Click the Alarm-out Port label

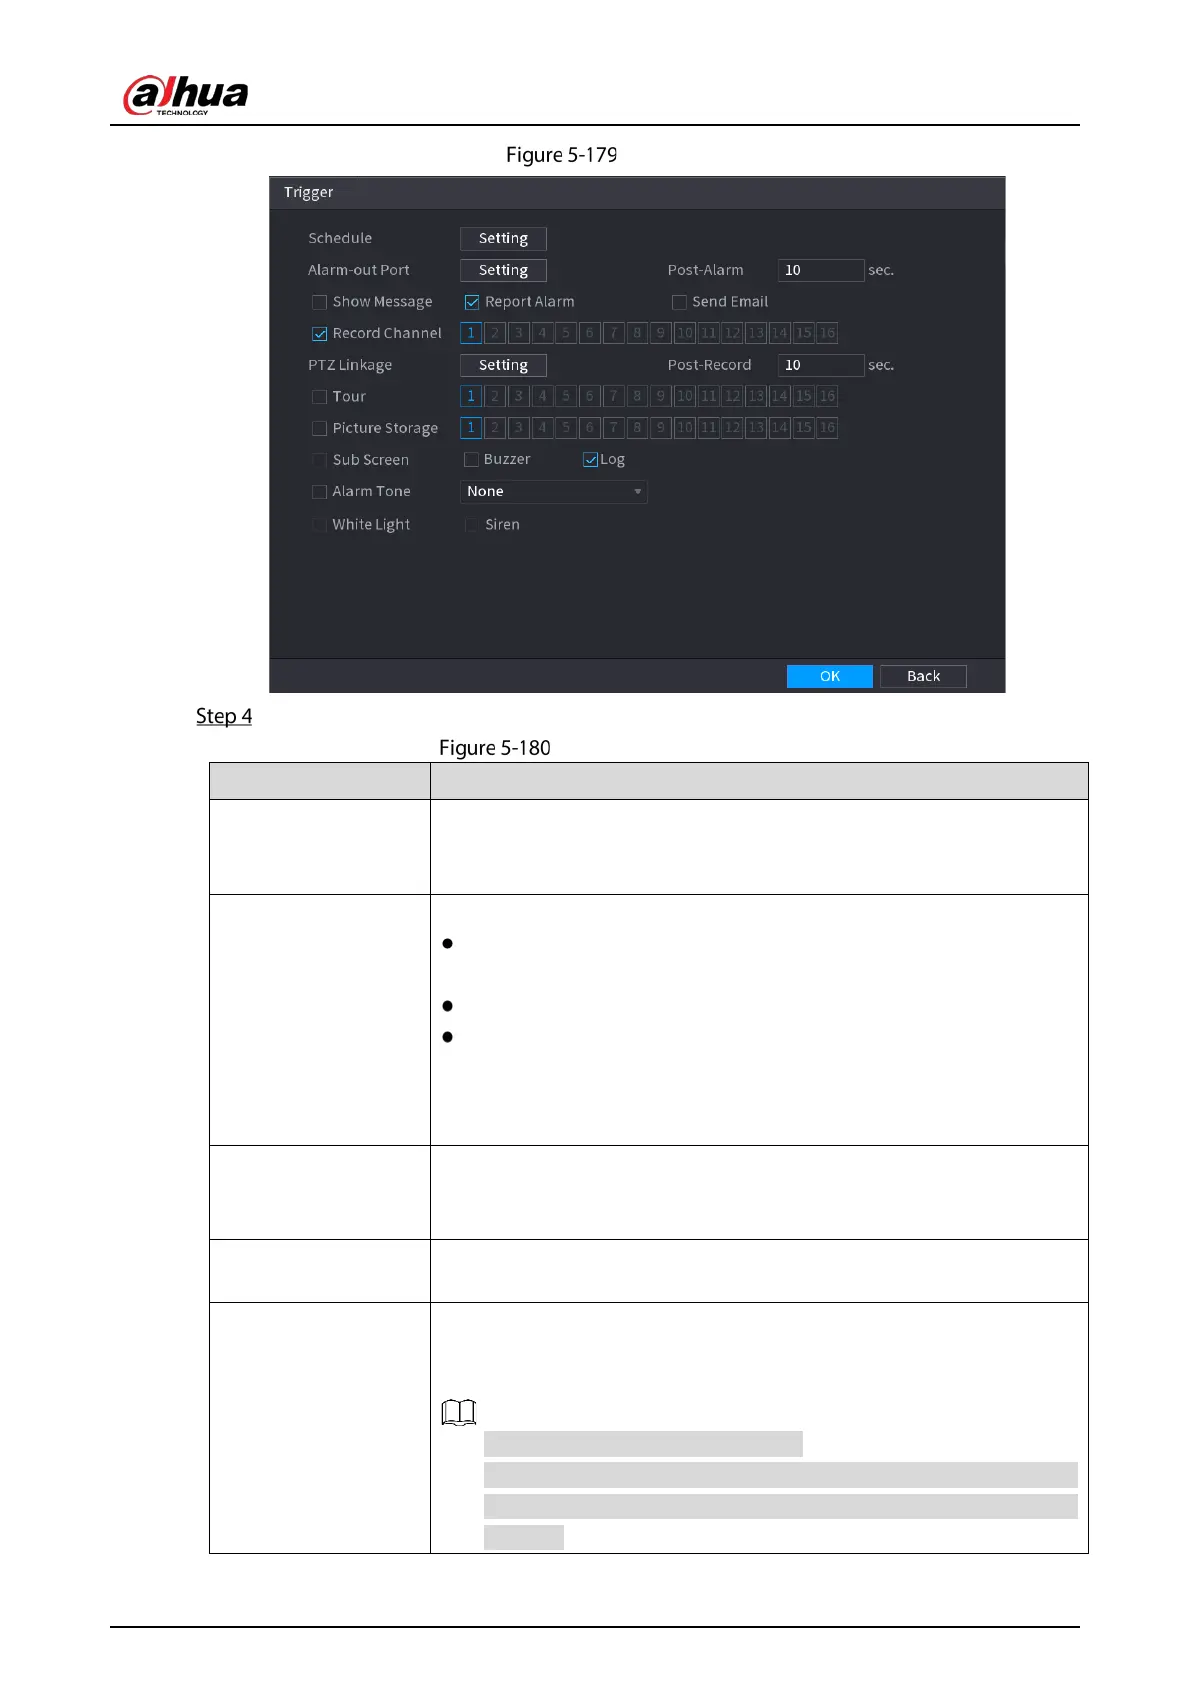(x=359, y=270)
